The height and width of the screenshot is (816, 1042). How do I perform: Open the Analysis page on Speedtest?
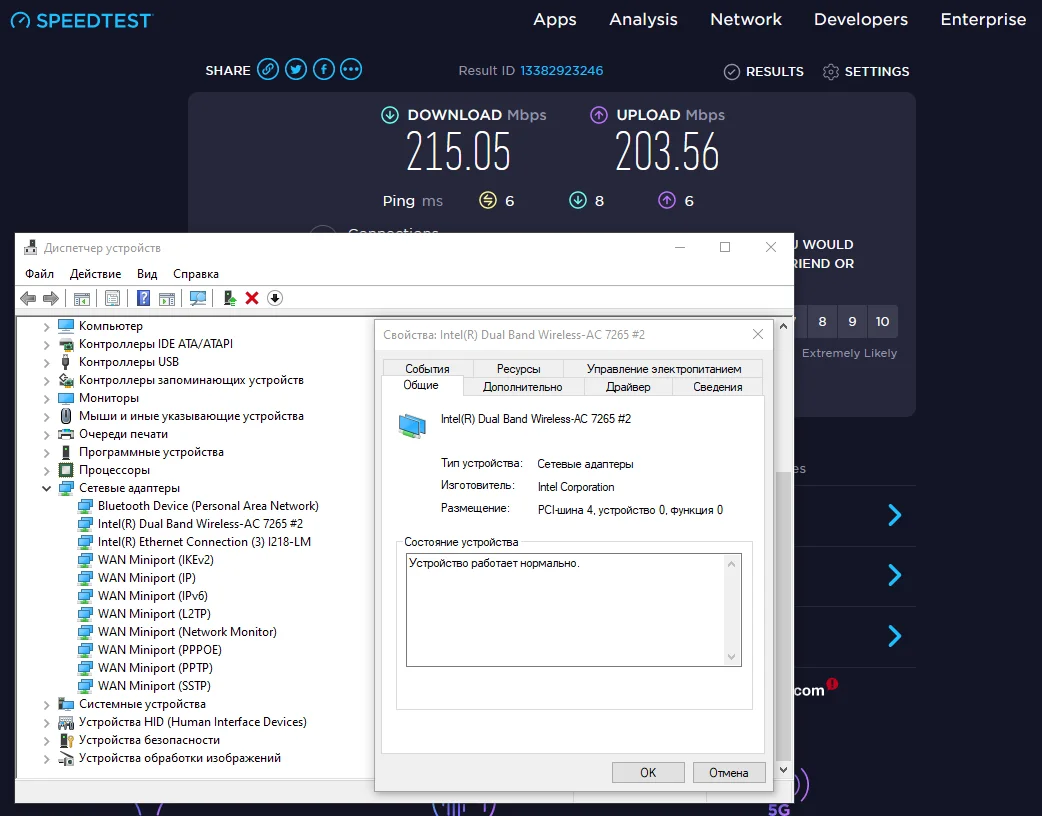pos(643,20)
